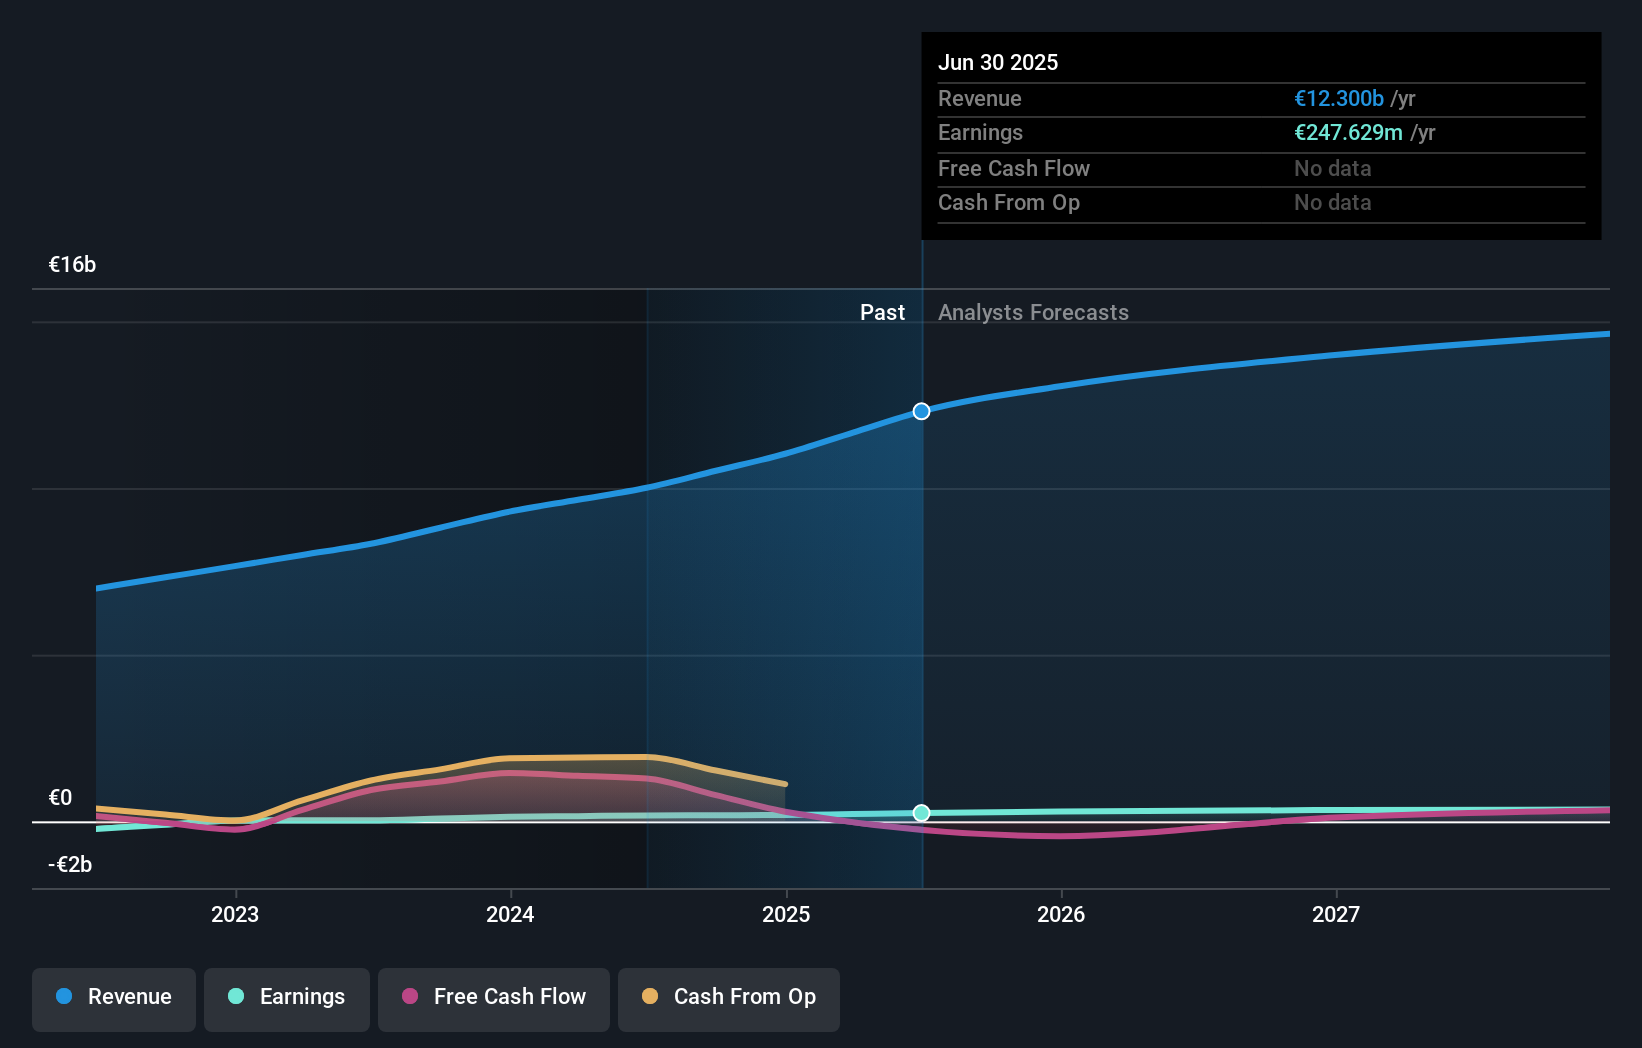This screenshot has height=1048, width=1642.
Task: Click the €16b y-axis label
Action: [72, 264]
